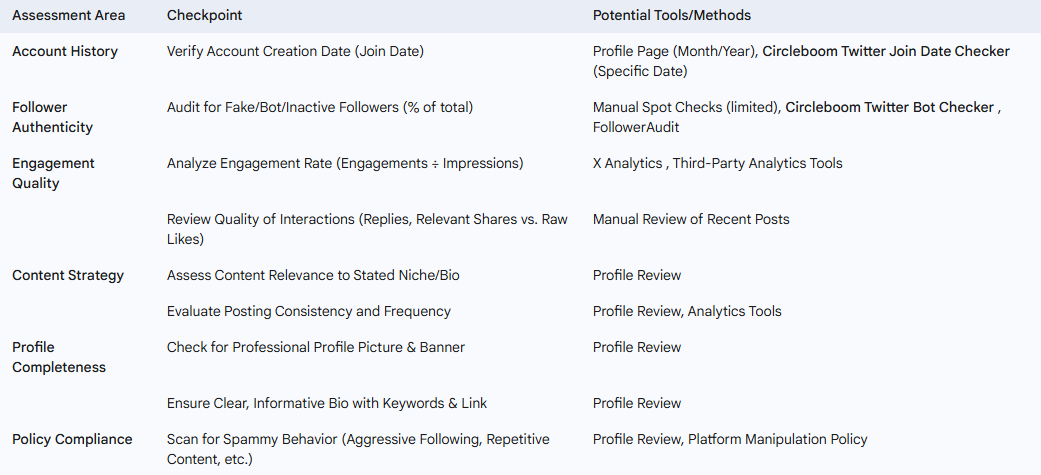Viewport: 1041px width, 475px height.
Task: Click the Checkpoint column header
Action: (x=204, y=15)
